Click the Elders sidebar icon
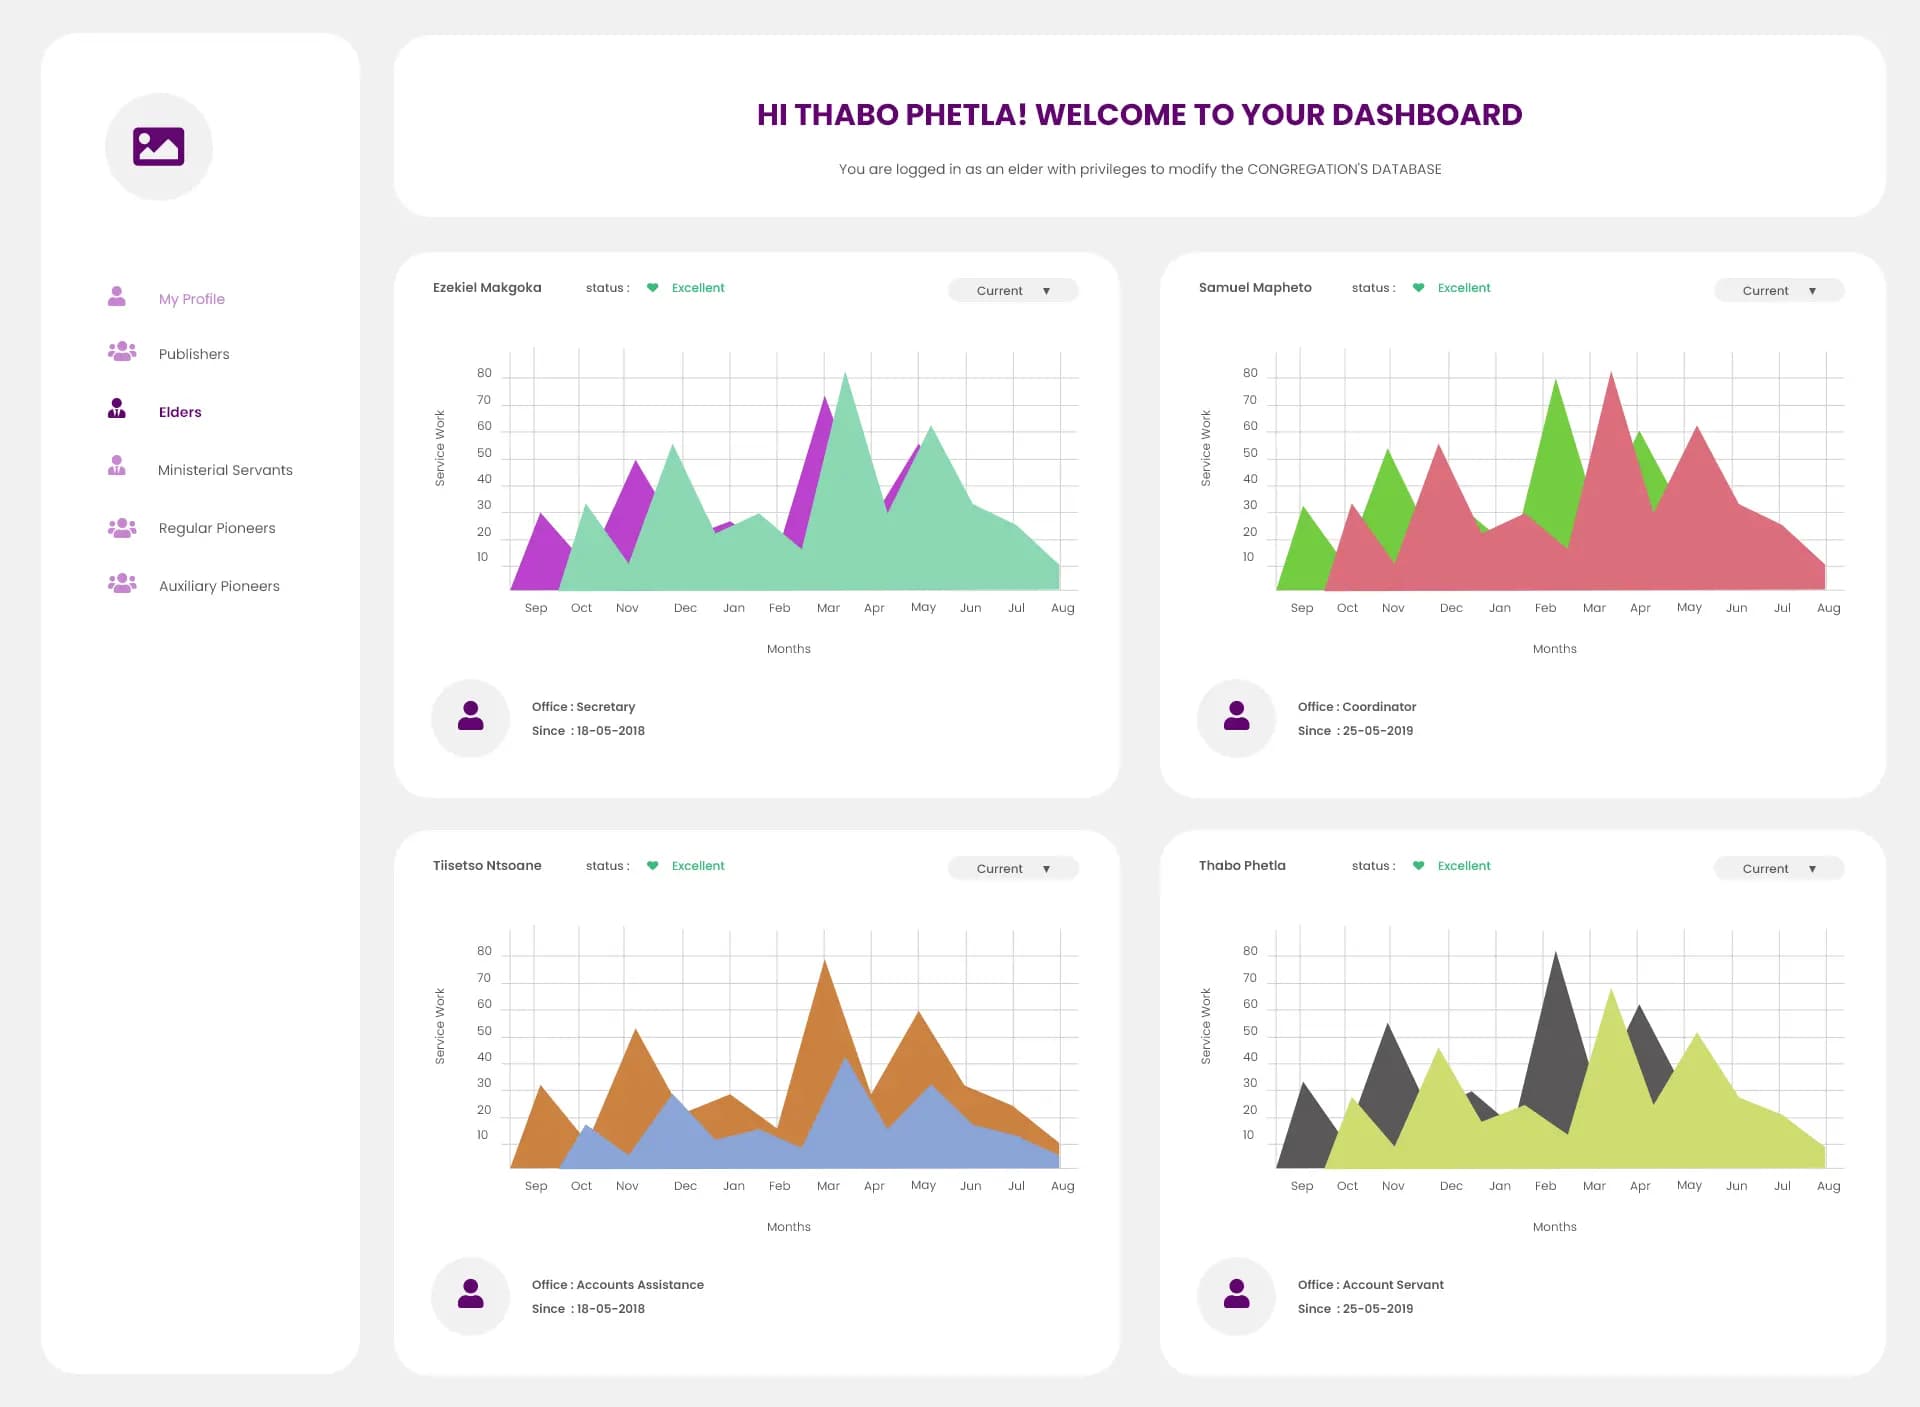1920x1407 pixels. [x=122, y=411]
